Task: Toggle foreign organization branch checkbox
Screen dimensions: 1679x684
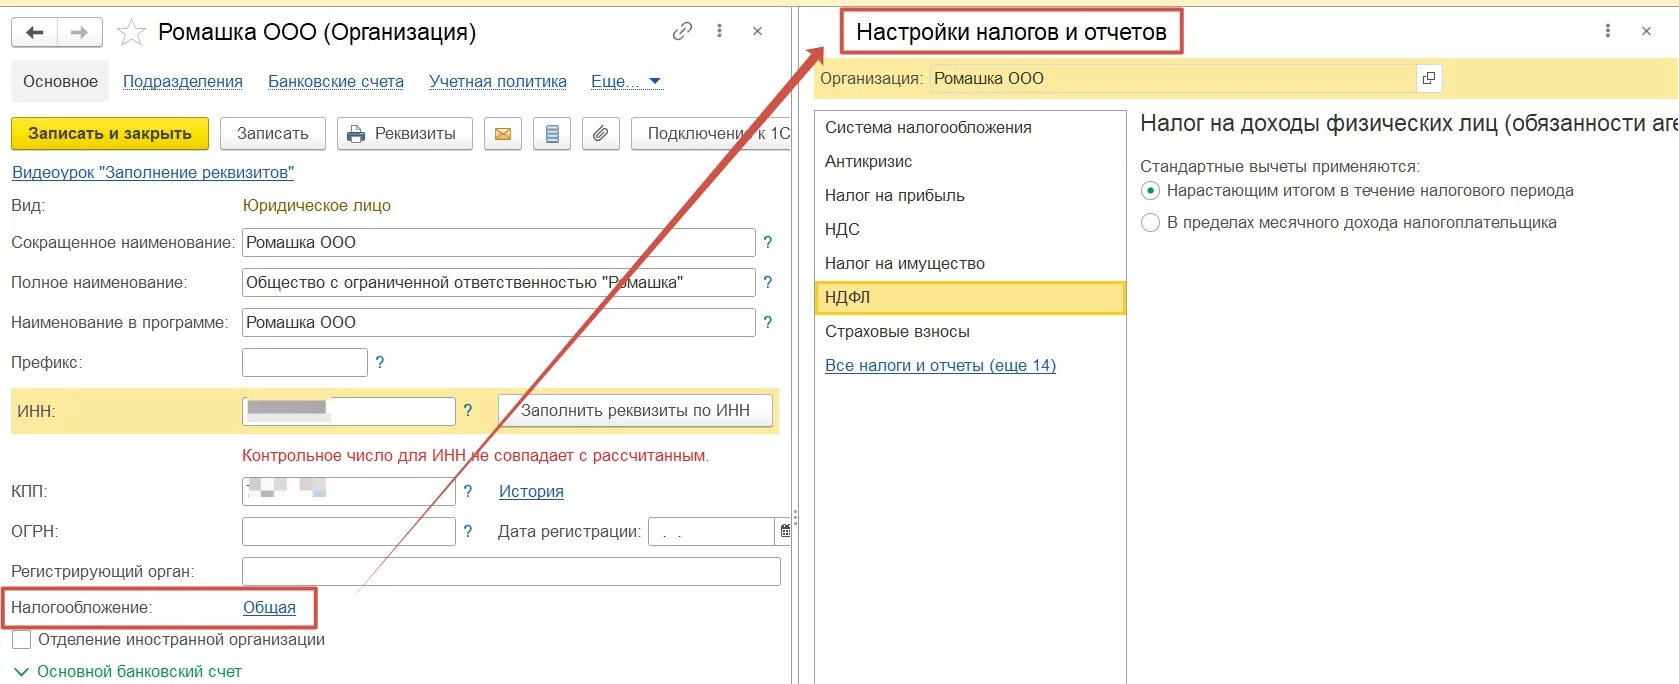Action: (21, 639)
